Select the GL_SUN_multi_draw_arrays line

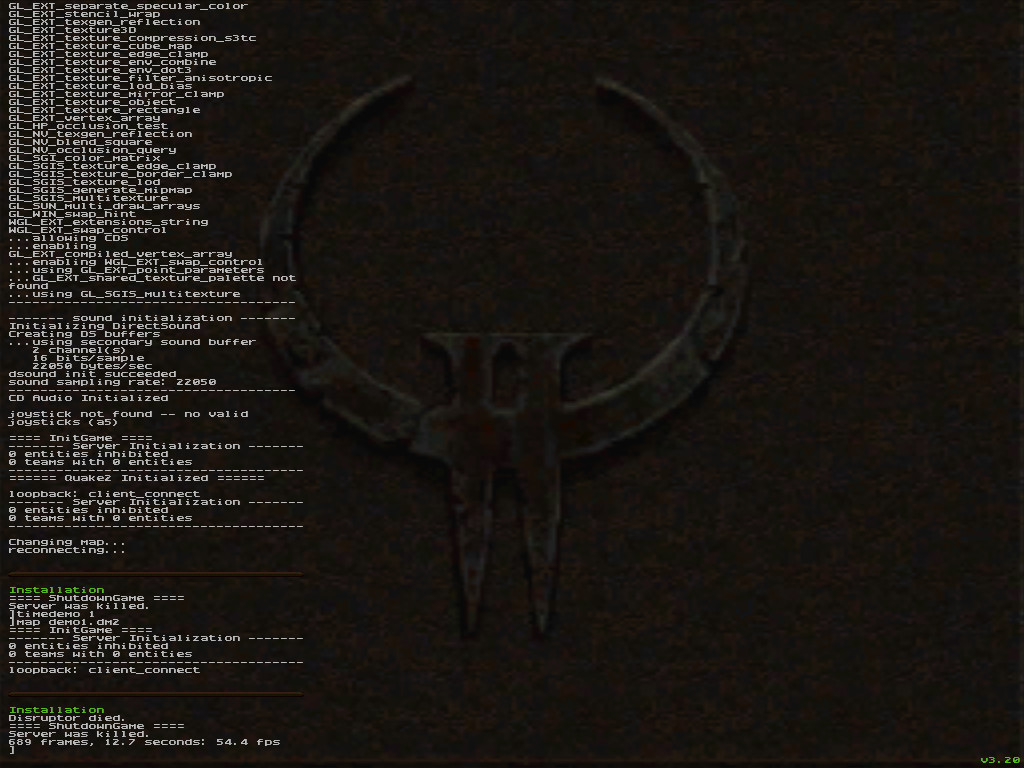104,206
